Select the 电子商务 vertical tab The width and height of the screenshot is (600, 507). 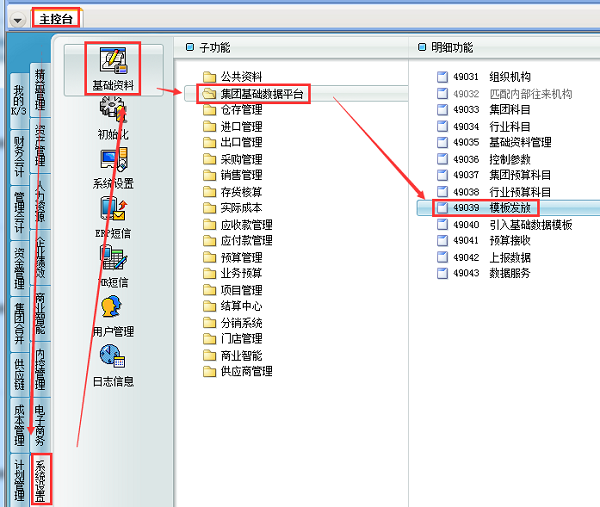coord(40,425)
